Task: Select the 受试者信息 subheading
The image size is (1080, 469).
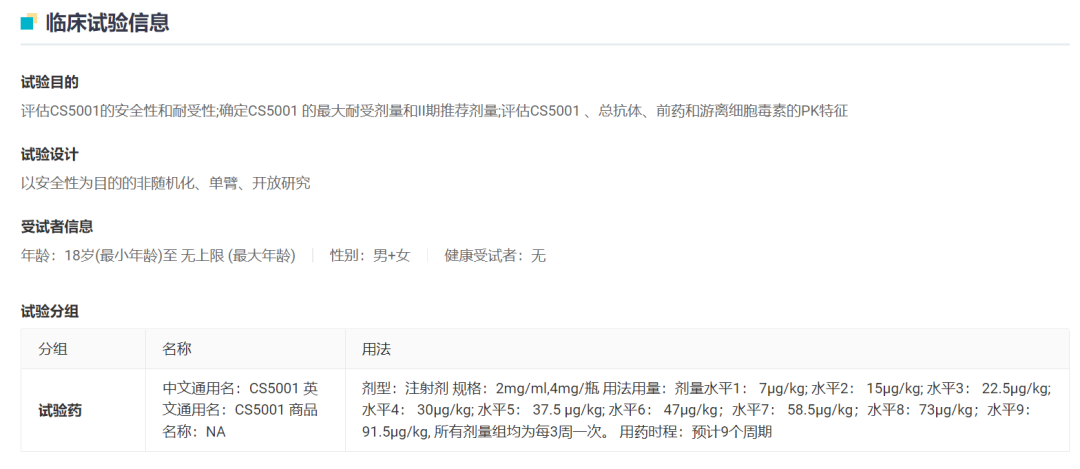Action: pos(57,226)
